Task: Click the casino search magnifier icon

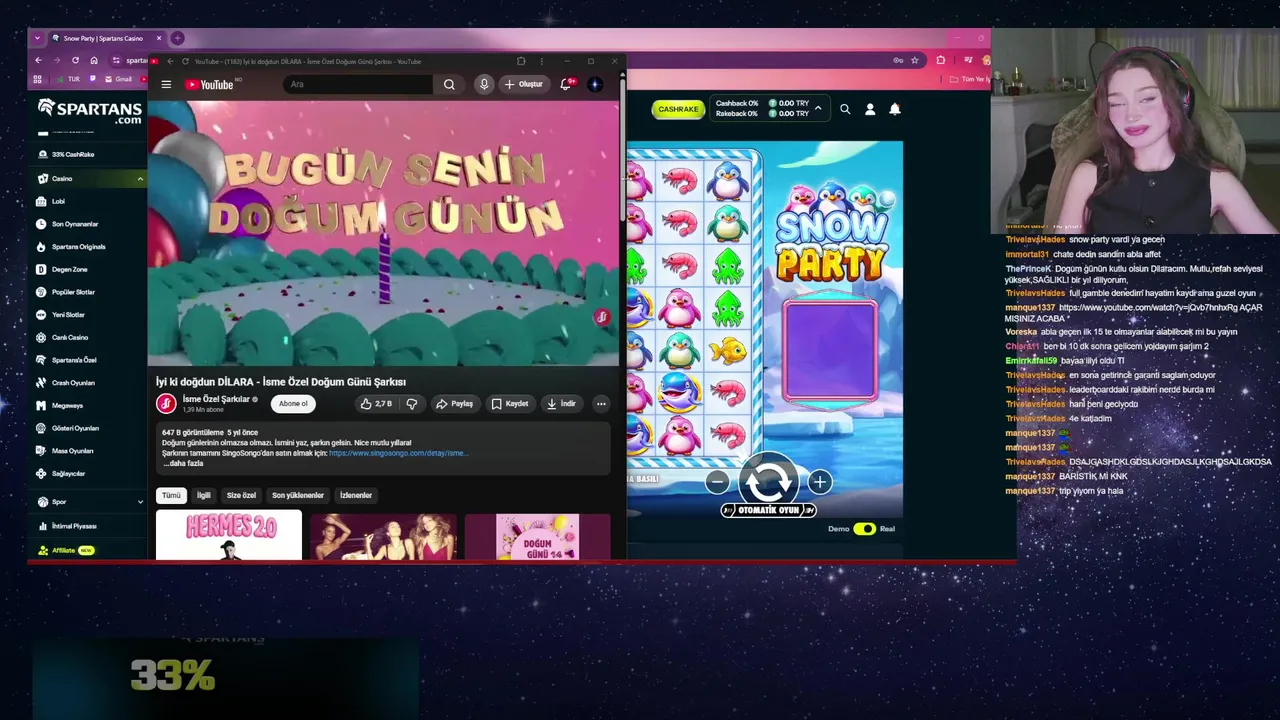Action: 845,109
